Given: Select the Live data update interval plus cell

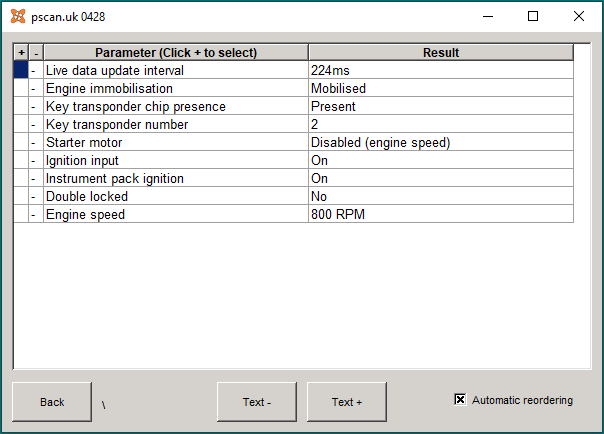Looking at the screenshot, I should click(21, 70).
